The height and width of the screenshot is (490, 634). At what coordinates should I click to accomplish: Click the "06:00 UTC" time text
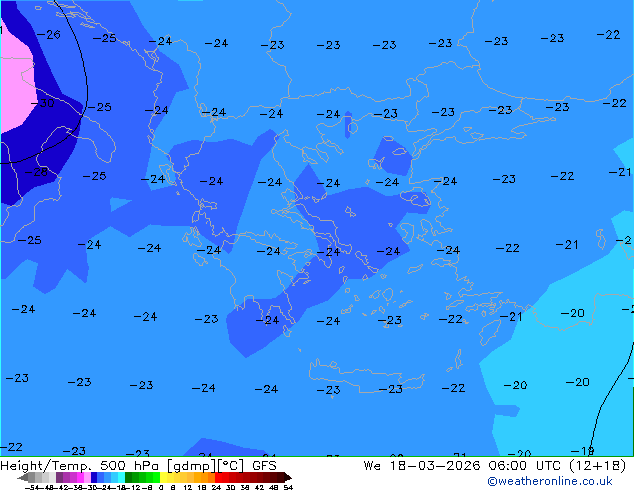click(x=527, y=466)
